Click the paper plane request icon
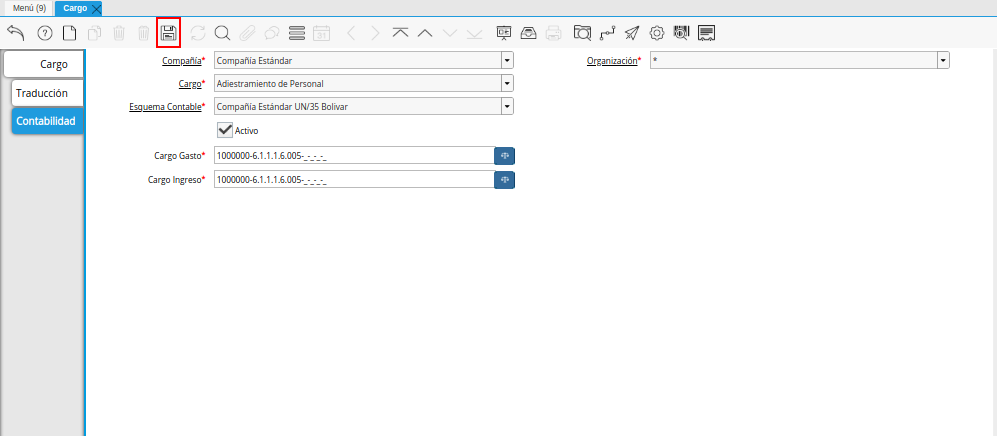Screen dimensions: 997x436 (631, 33)
